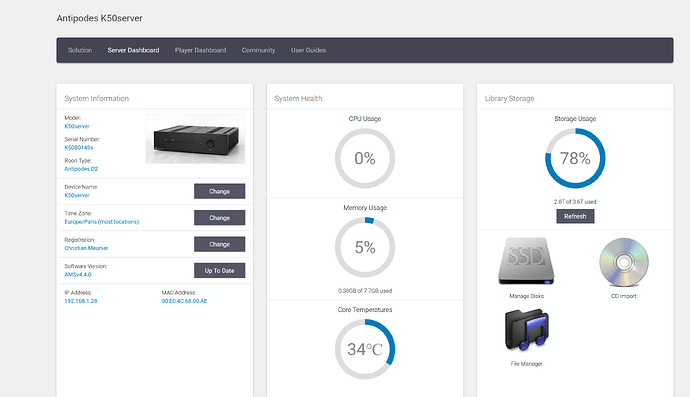690x397 pixels.
Task: Click the AMSv4.4.0 software version
Action: pos(78,275)
